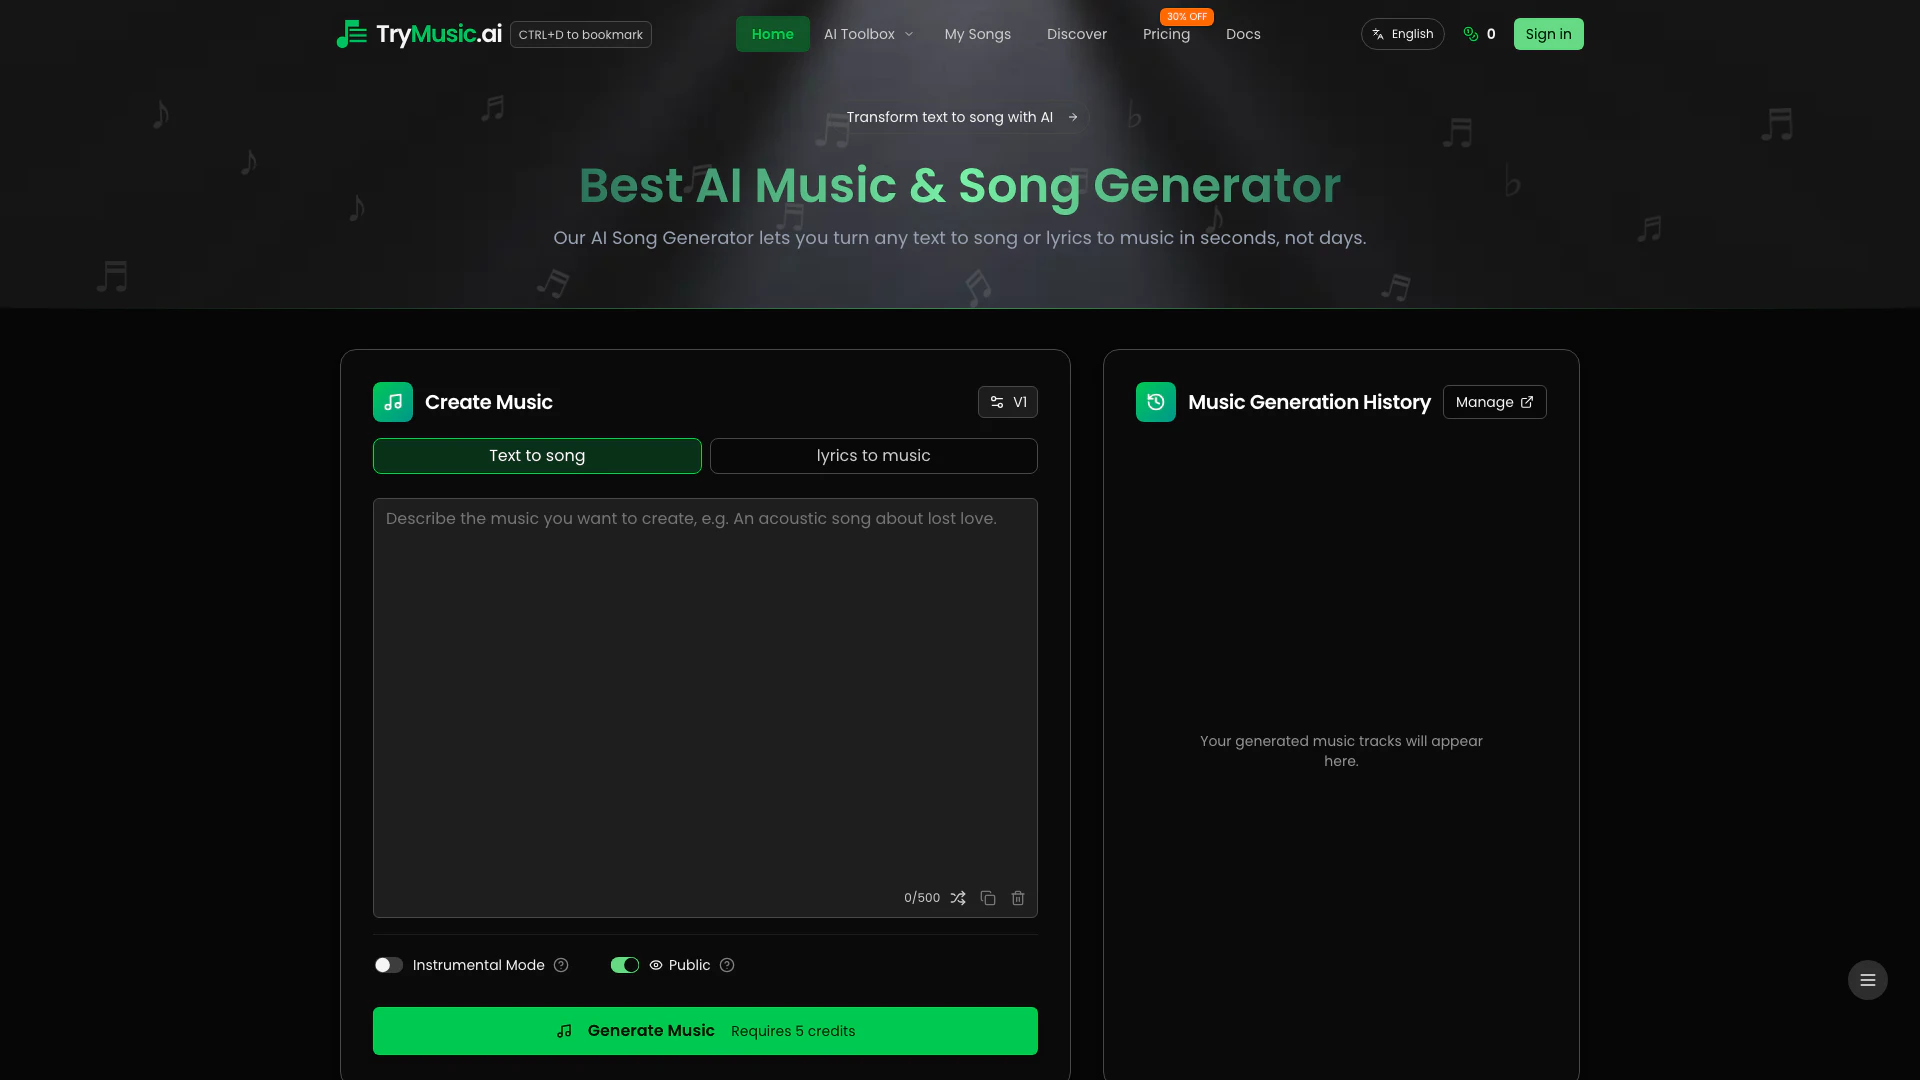1920x1080 pixels.
Task: Click the shuffle random prompt icon
Action: pyautogui.click(x=958, y=898)
